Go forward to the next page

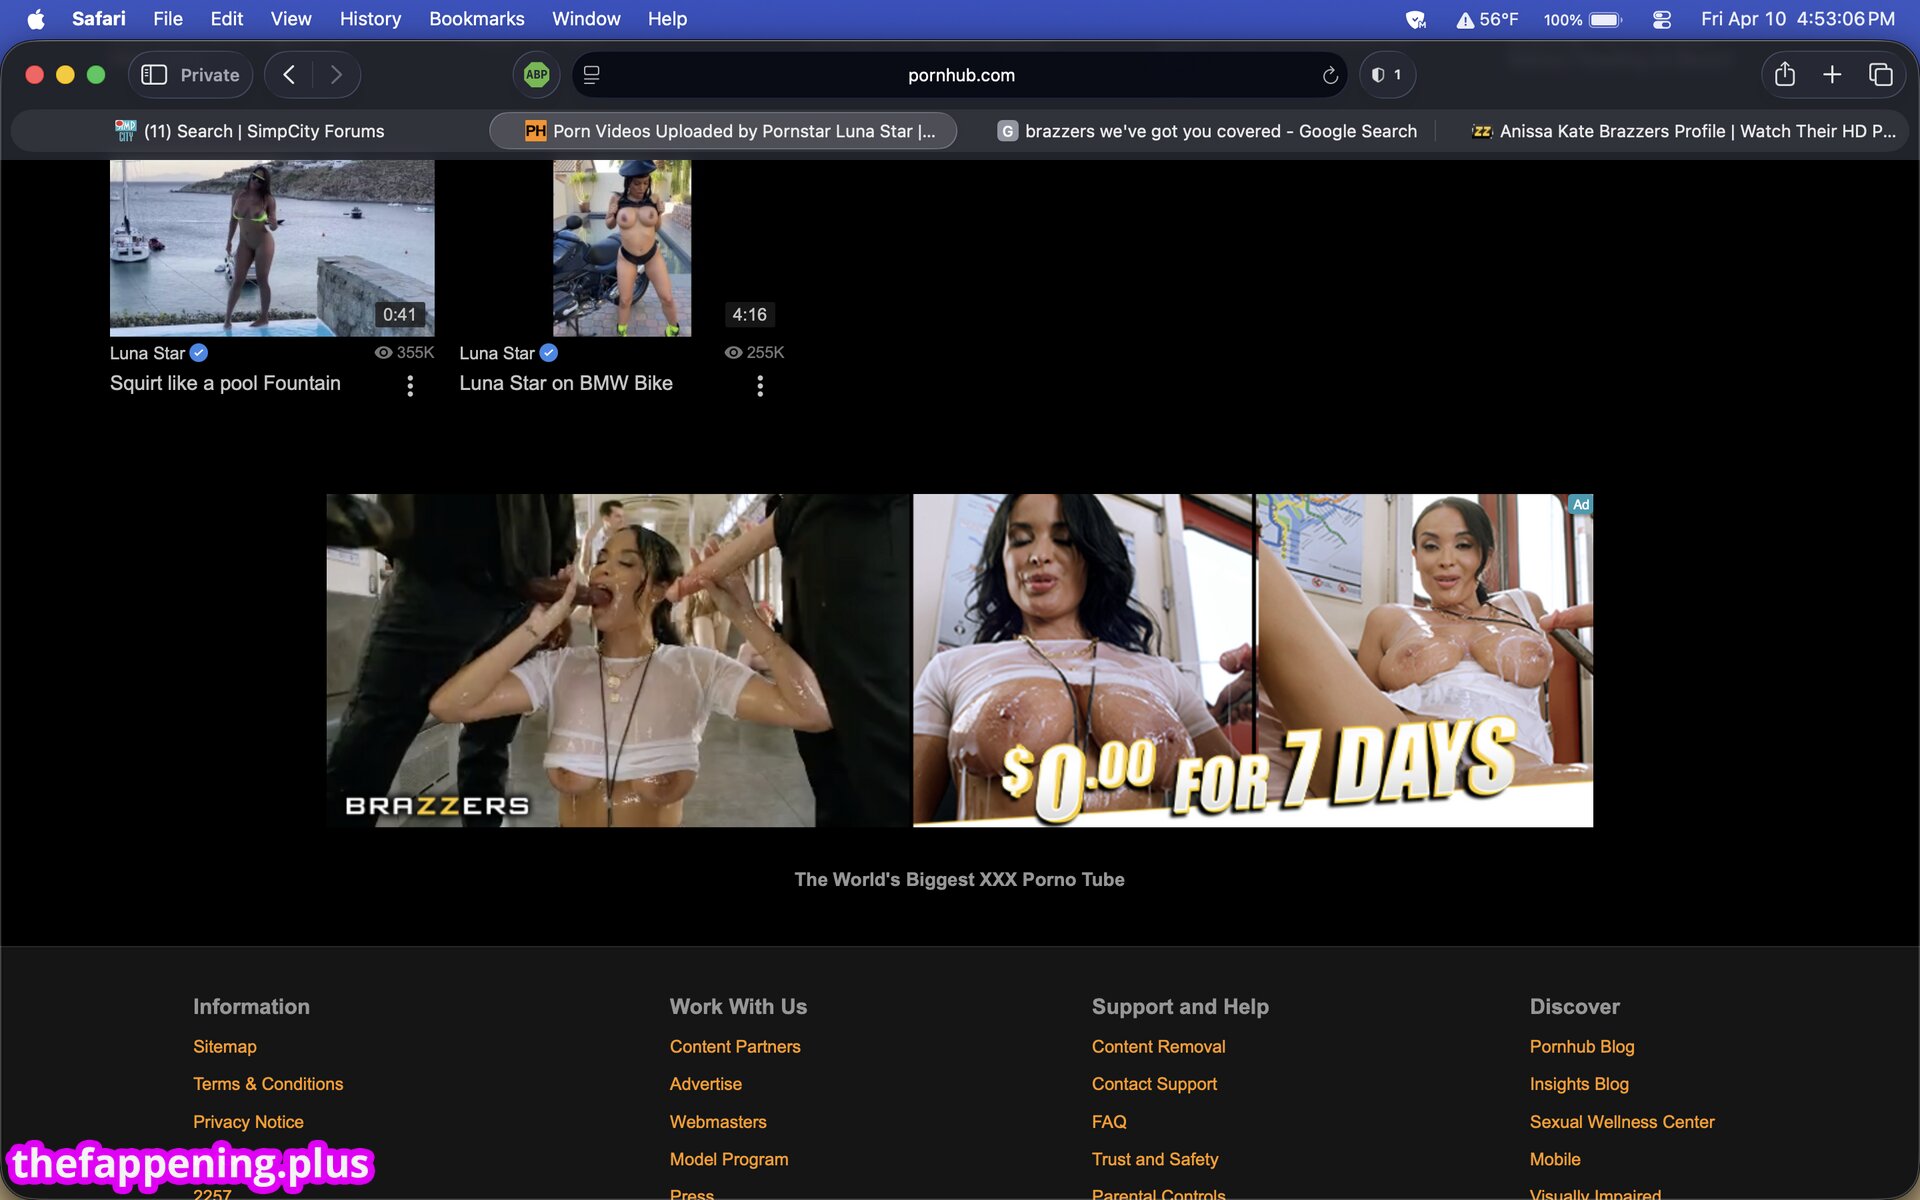336,75
